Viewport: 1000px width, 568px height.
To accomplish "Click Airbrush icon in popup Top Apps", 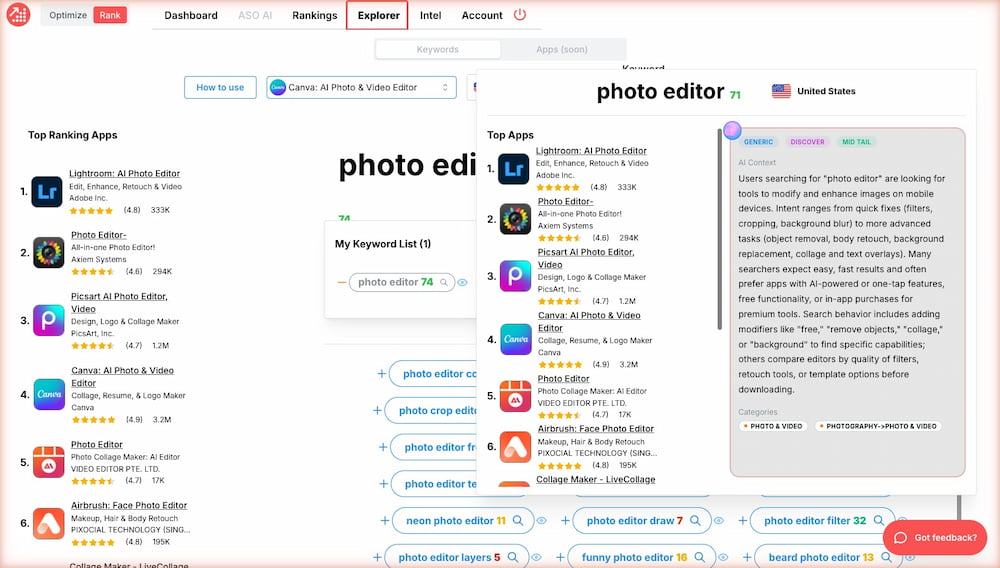I will point(515,447).
